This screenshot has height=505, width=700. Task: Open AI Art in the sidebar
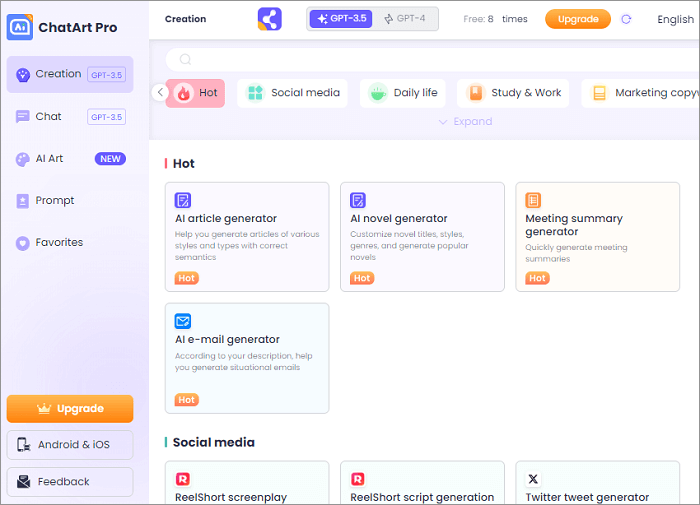70,159
